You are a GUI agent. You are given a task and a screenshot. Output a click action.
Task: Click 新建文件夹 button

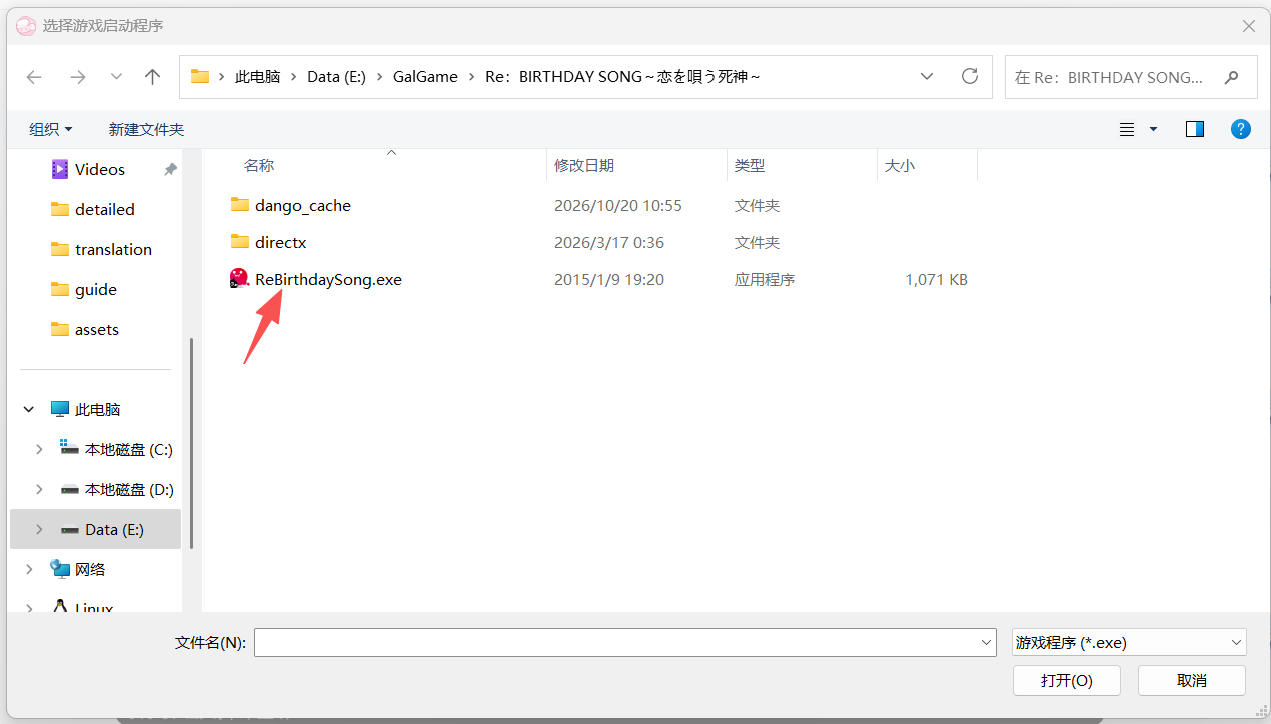pos(146,129)
